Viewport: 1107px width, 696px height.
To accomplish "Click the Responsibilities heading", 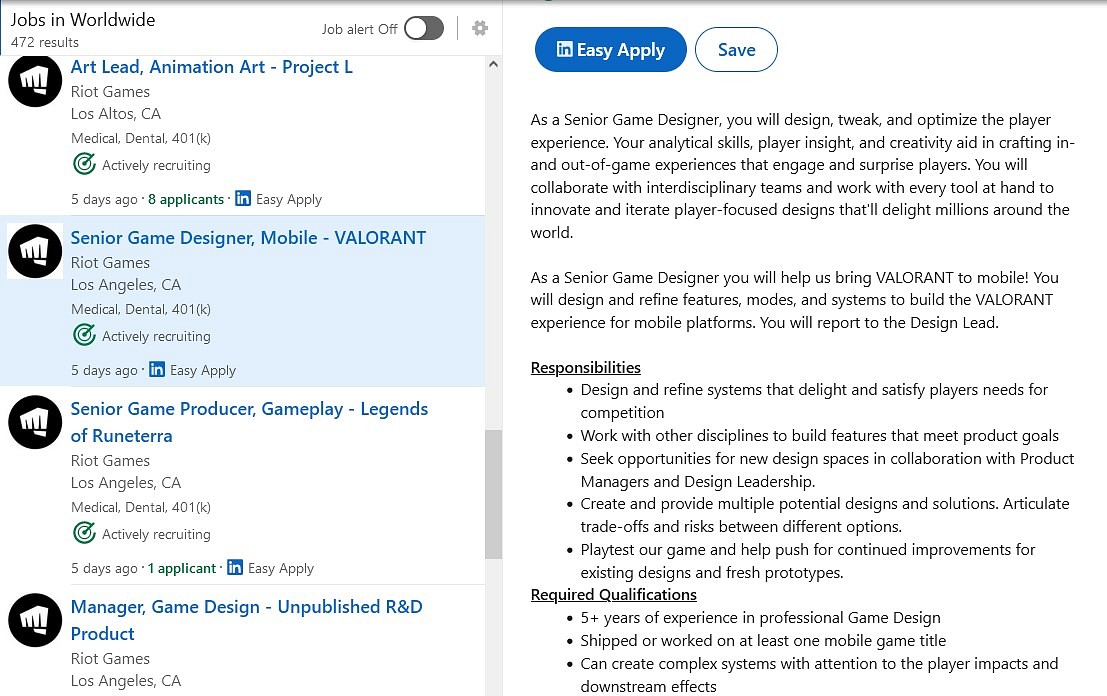I will coord(585,368).
